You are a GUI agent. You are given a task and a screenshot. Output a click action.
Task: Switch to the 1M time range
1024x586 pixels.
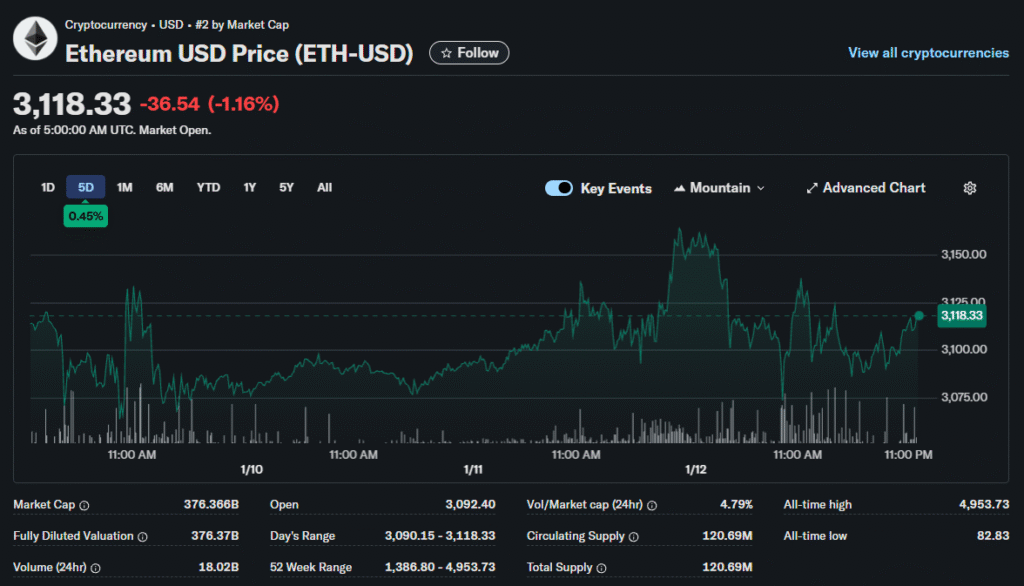(124, 187)
